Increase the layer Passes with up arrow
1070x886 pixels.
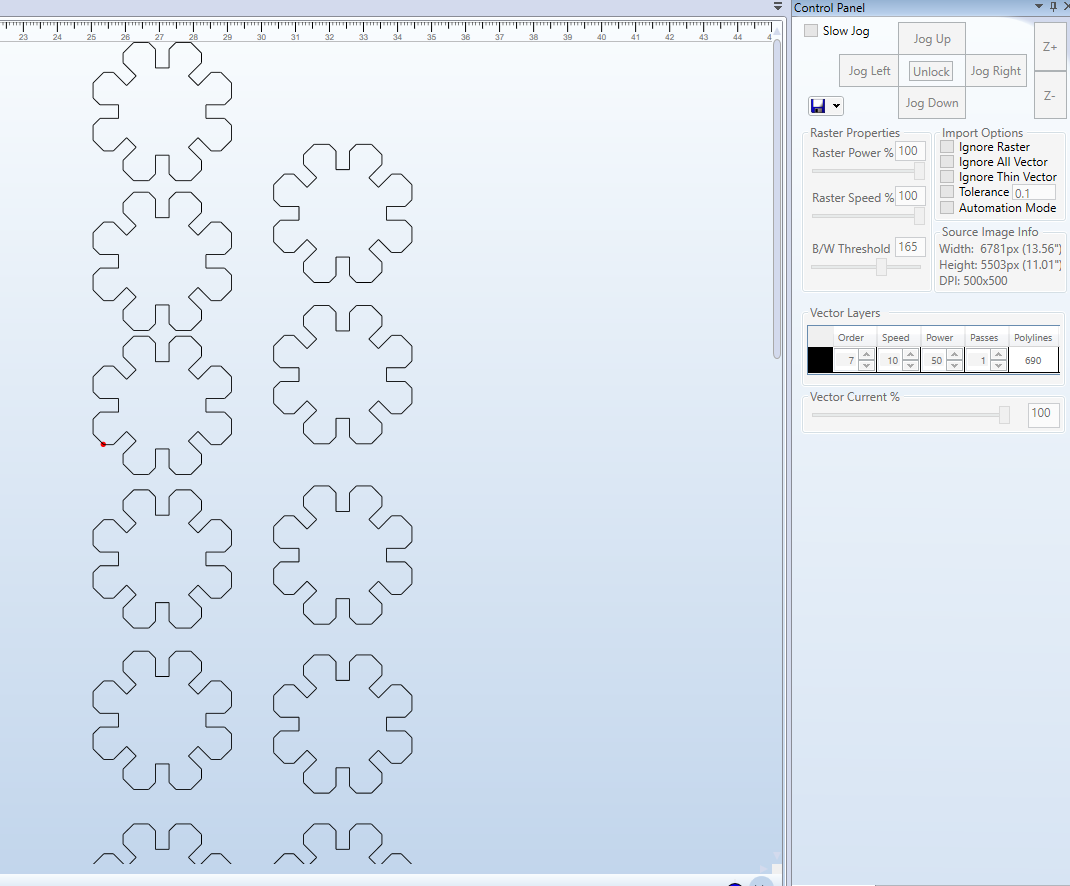[x=998, y=354]
